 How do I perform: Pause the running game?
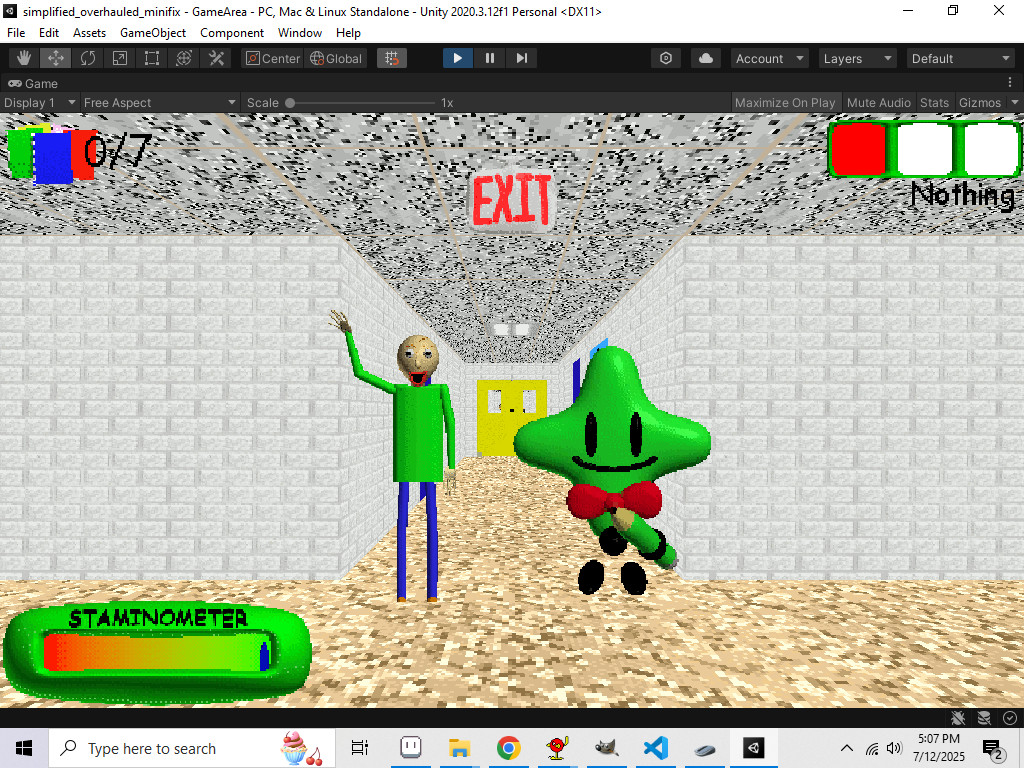point(489,58)
